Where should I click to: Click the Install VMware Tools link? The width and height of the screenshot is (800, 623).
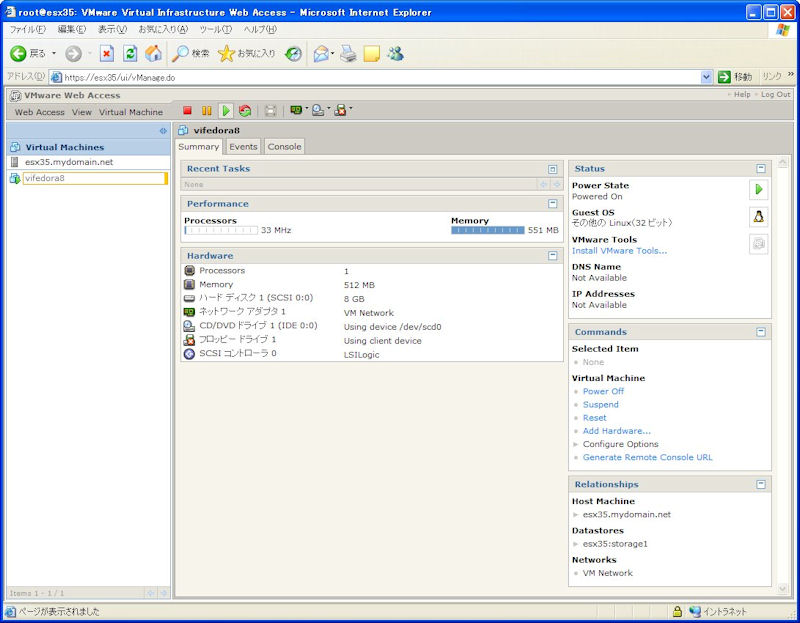pos(619,251)
